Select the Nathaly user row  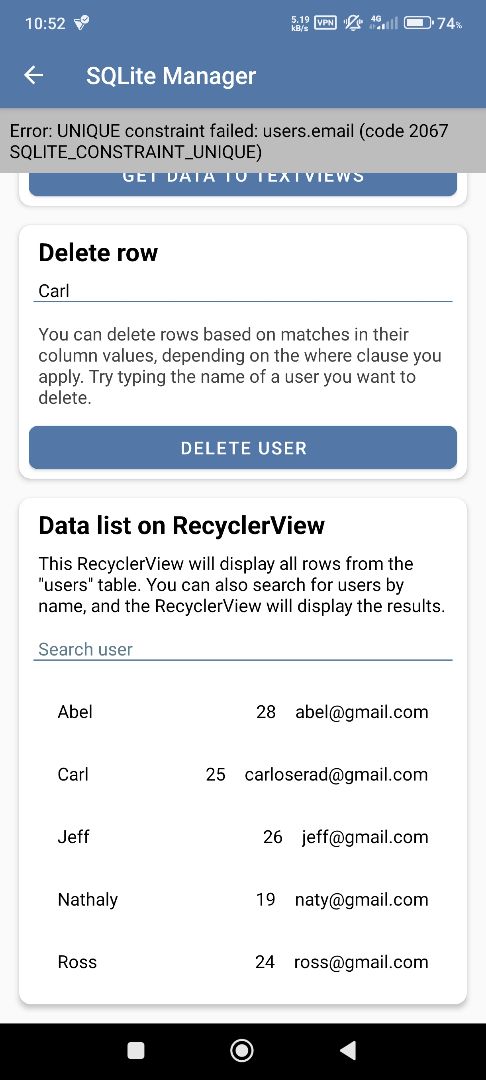tap(243, 900)
